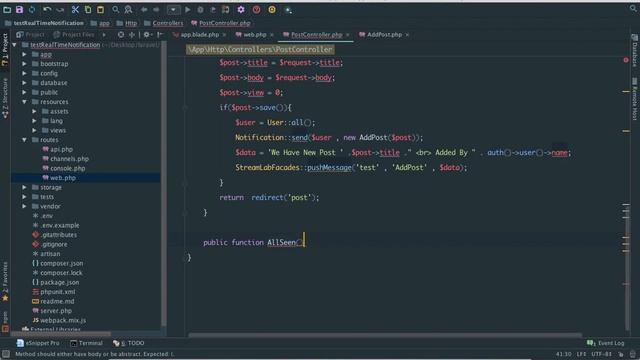This screenshot has height=360, width=640.
Task: Open the TODO tool window
Action: pos(129,343)
